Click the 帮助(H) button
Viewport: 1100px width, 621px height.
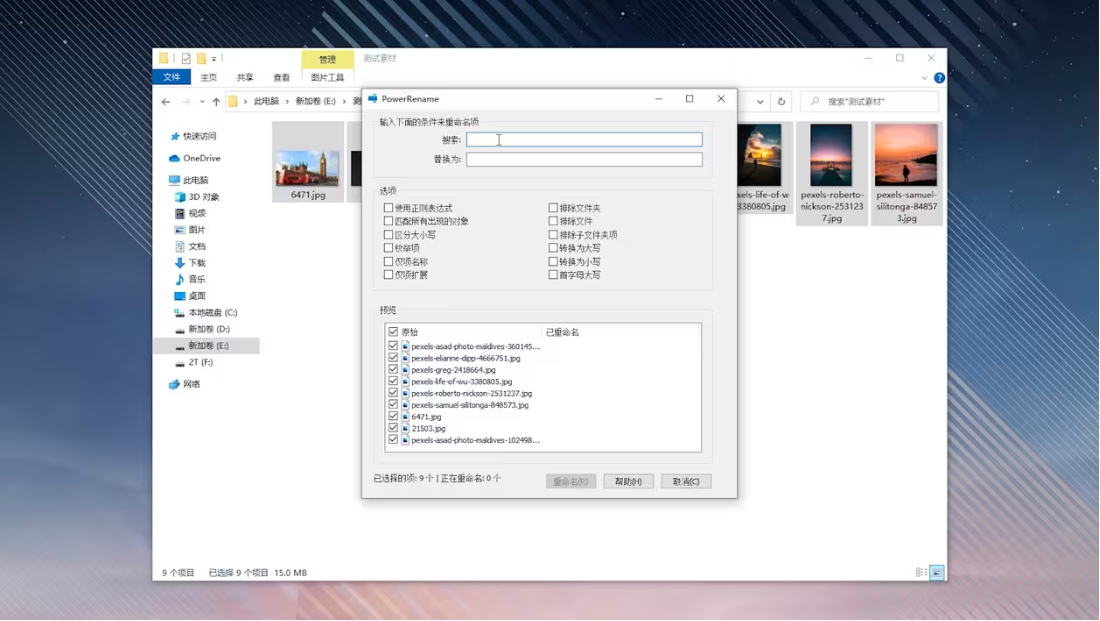629,481
